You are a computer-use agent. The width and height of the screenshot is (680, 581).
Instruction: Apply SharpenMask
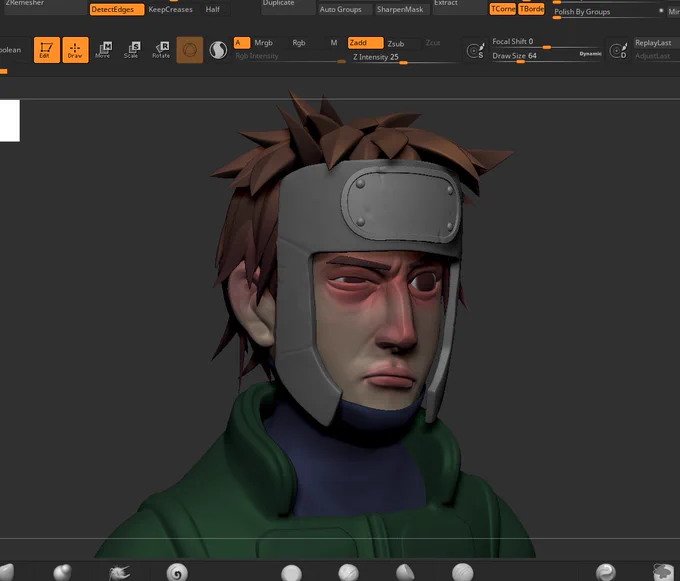coord(402,9)
